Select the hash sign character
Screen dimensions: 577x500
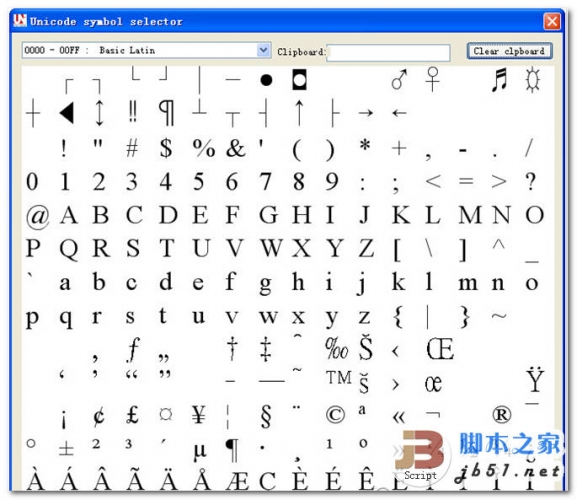click(132, 148)
